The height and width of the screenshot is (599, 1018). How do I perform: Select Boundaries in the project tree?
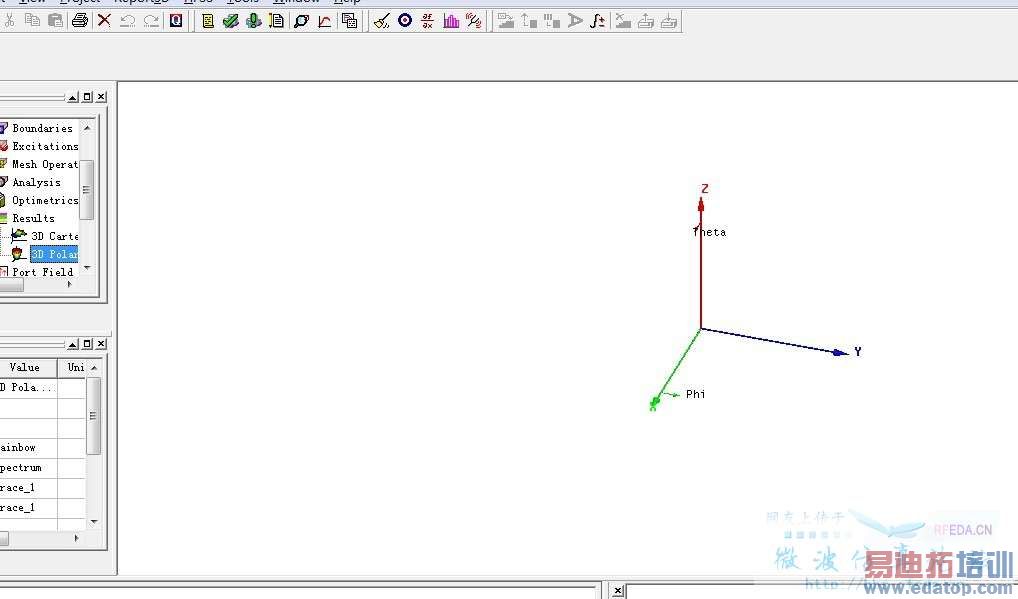tap(42, 128)
